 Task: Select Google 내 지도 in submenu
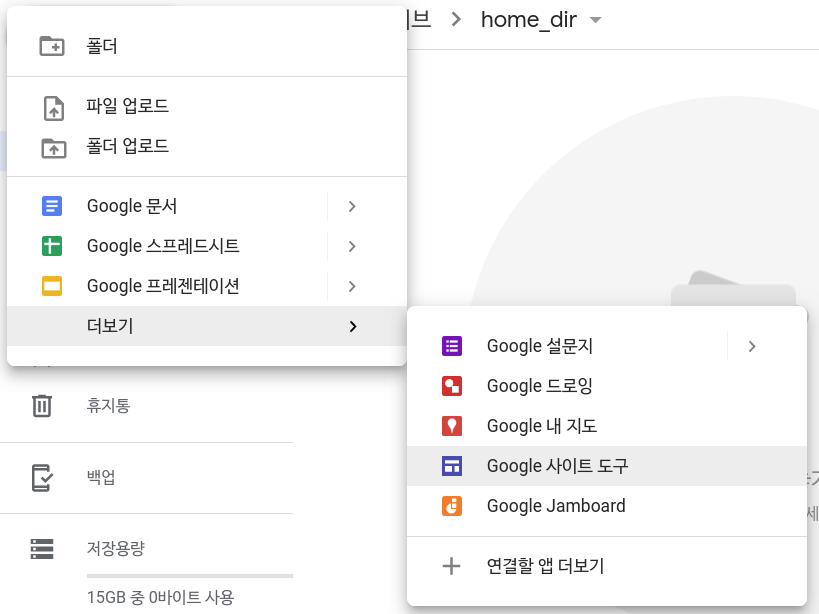607,426
